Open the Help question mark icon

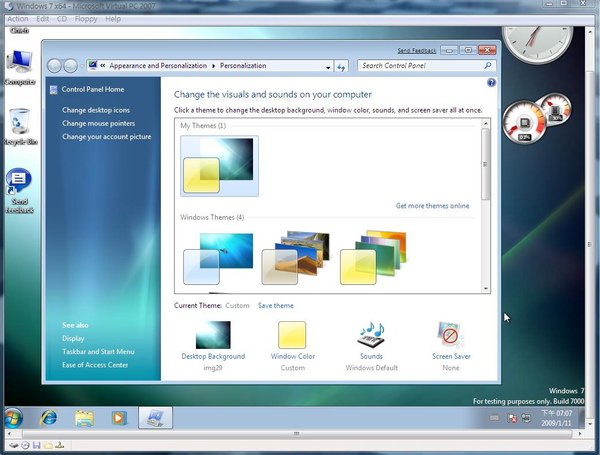point(491,82)
